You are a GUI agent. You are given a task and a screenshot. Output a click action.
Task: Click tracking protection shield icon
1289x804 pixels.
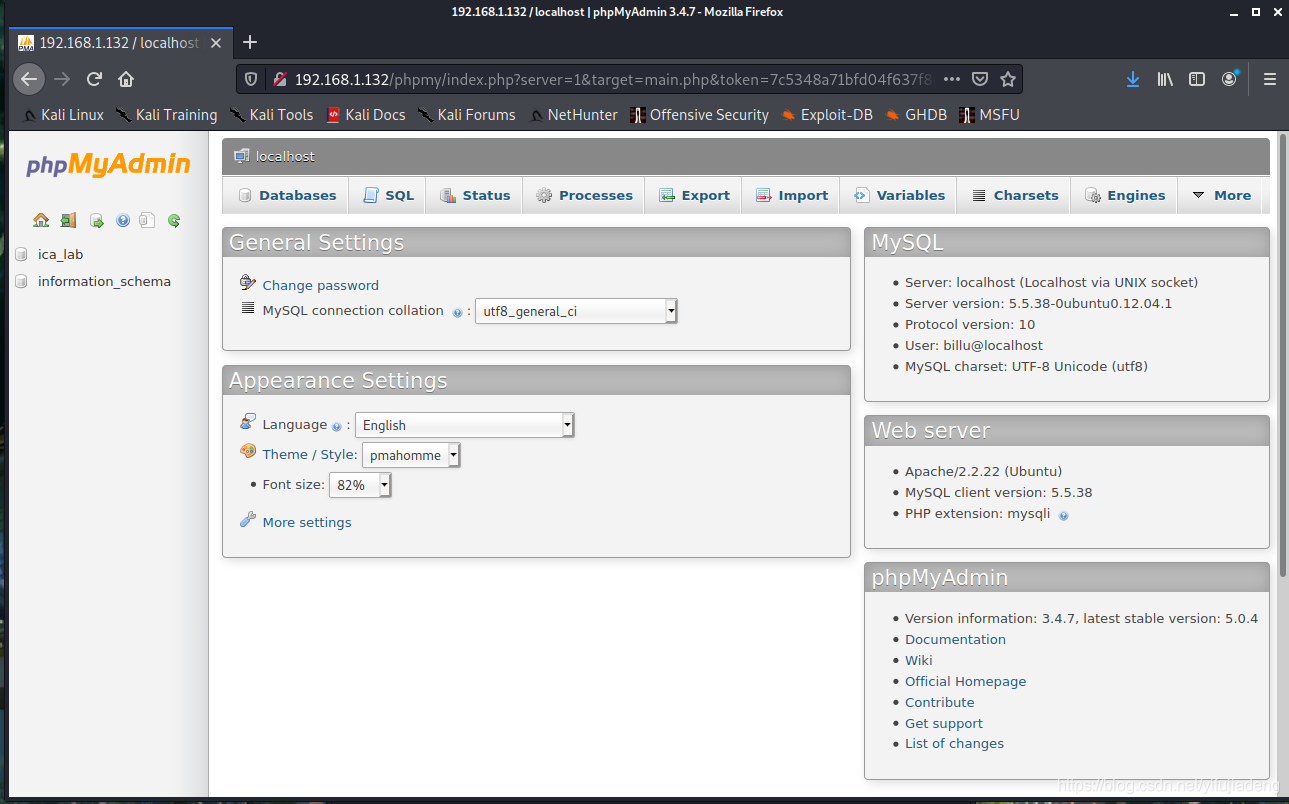(x=251, y=79)
